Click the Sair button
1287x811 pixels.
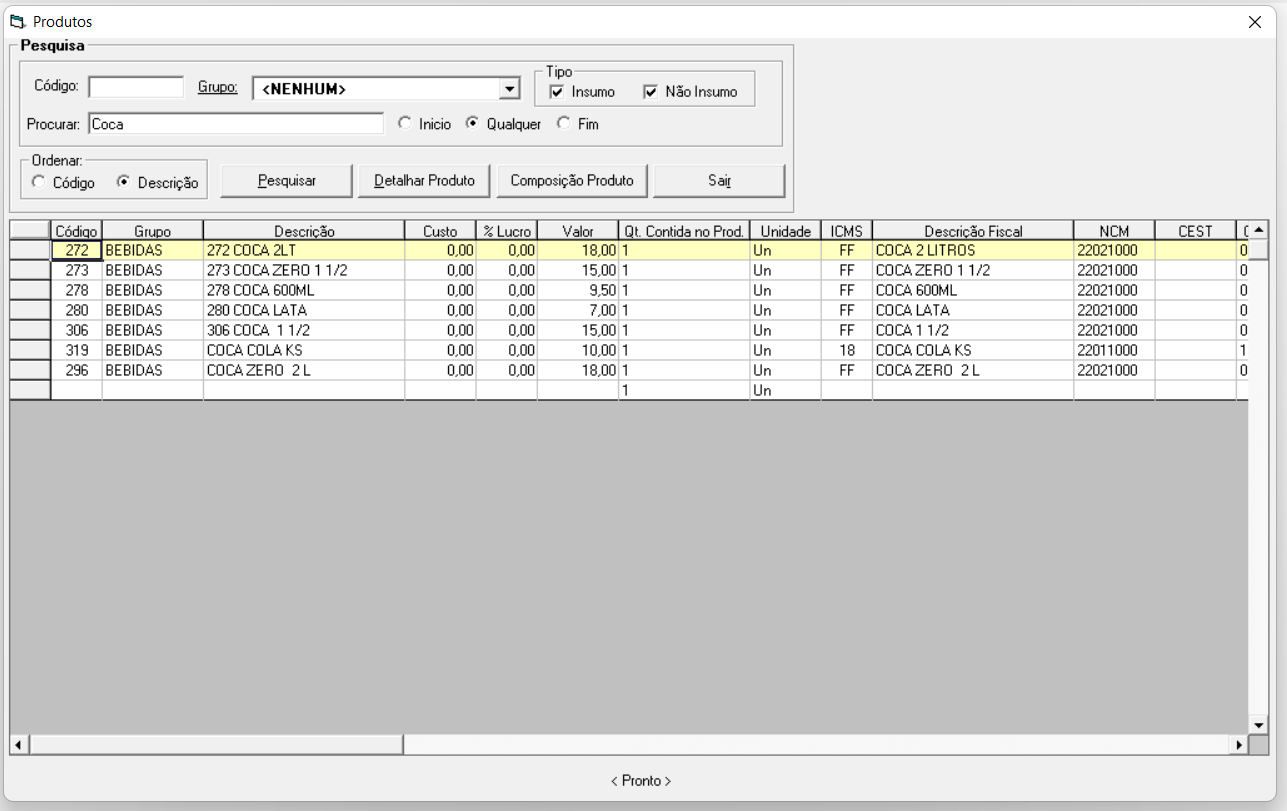tap(719, 181)
